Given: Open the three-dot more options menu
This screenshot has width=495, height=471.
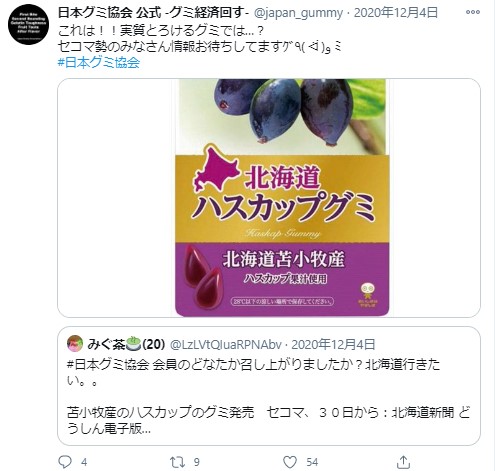Looking at the screenshot, I should coord(473,12).
